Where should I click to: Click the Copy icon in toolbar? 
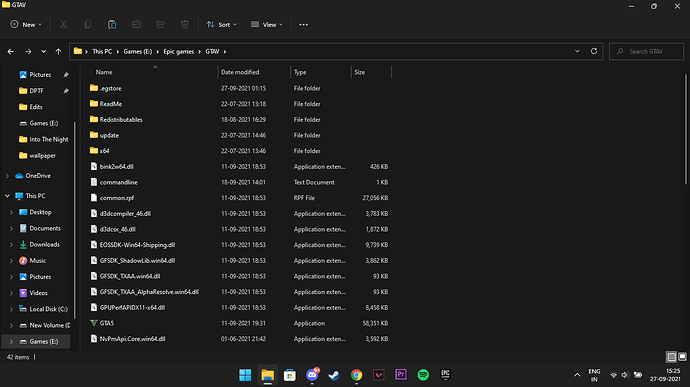[88, 25]
